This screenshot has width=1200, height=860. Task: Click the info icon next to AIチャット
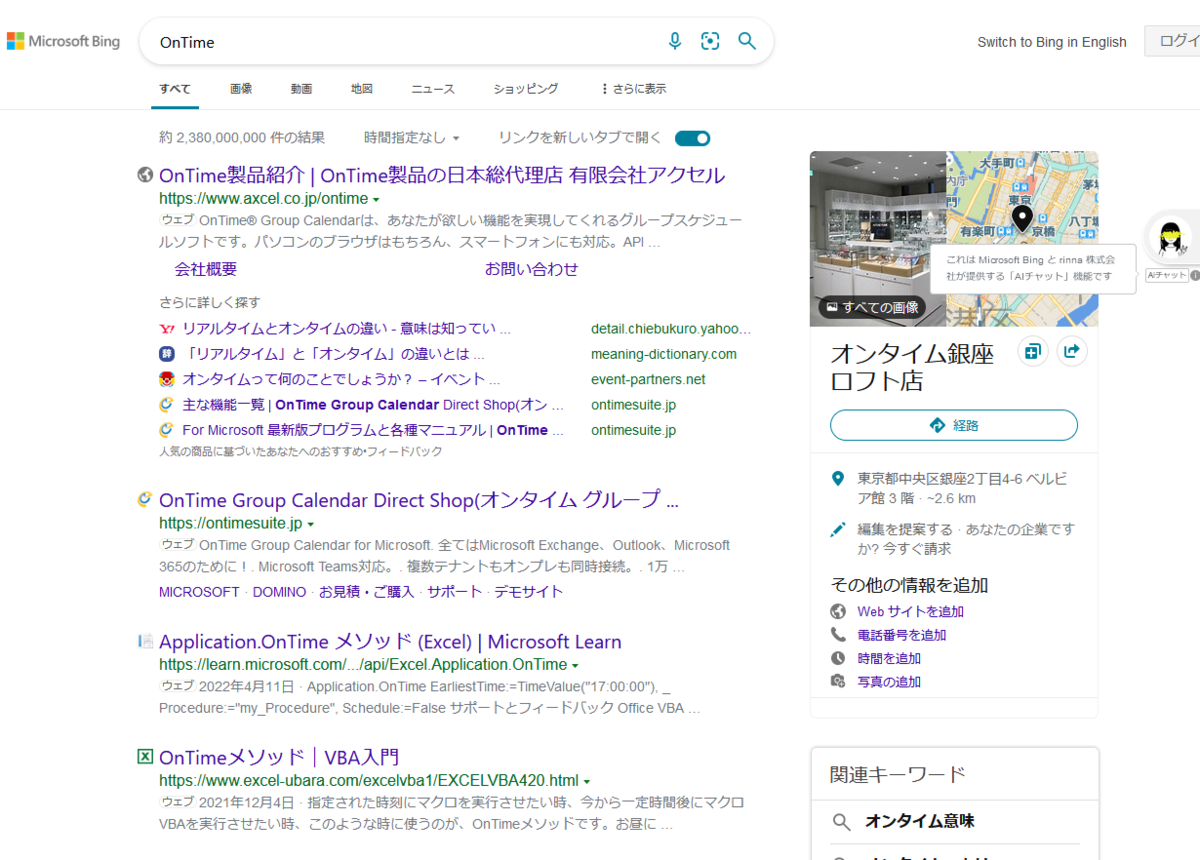(1195, 275)
